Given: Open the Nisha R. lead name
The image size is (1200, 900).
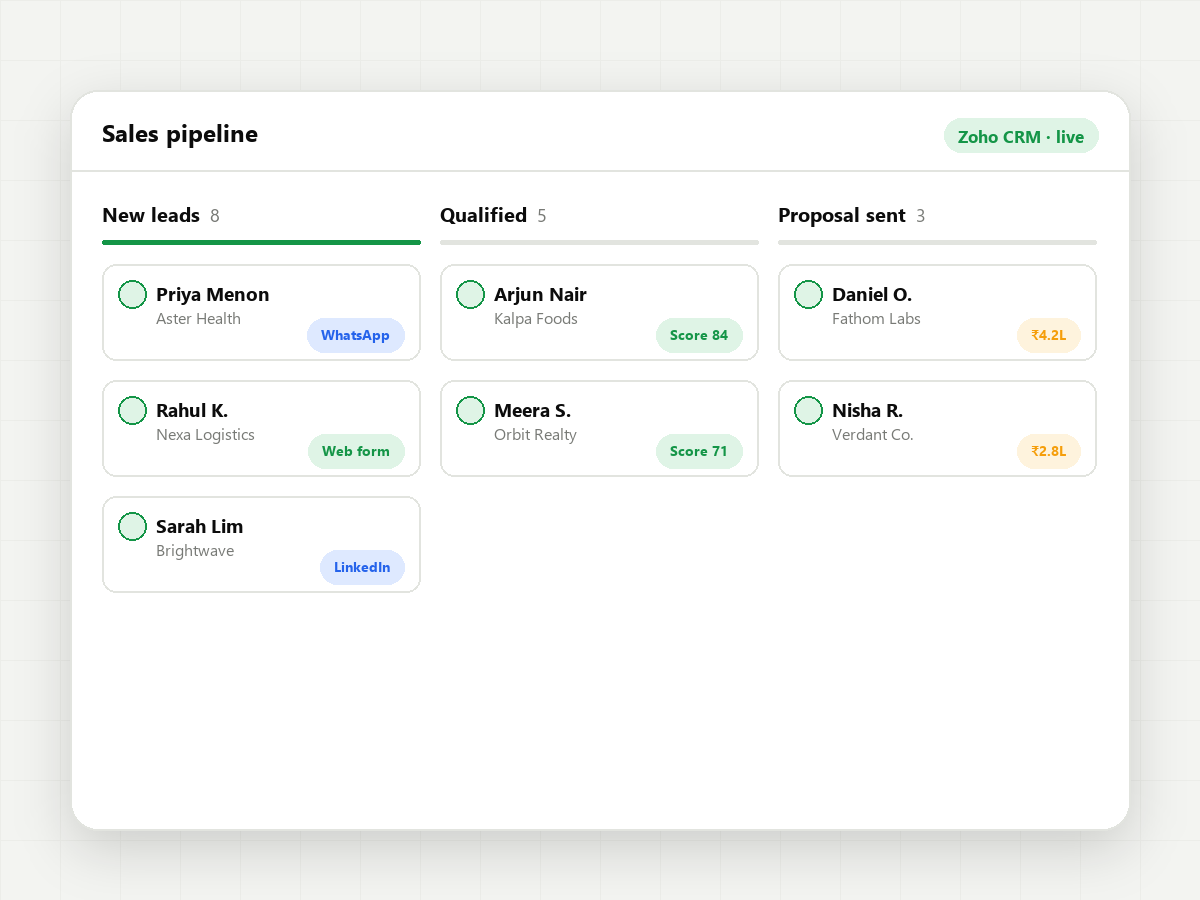Looking at the screenshot, I should (x=868, y=410).
